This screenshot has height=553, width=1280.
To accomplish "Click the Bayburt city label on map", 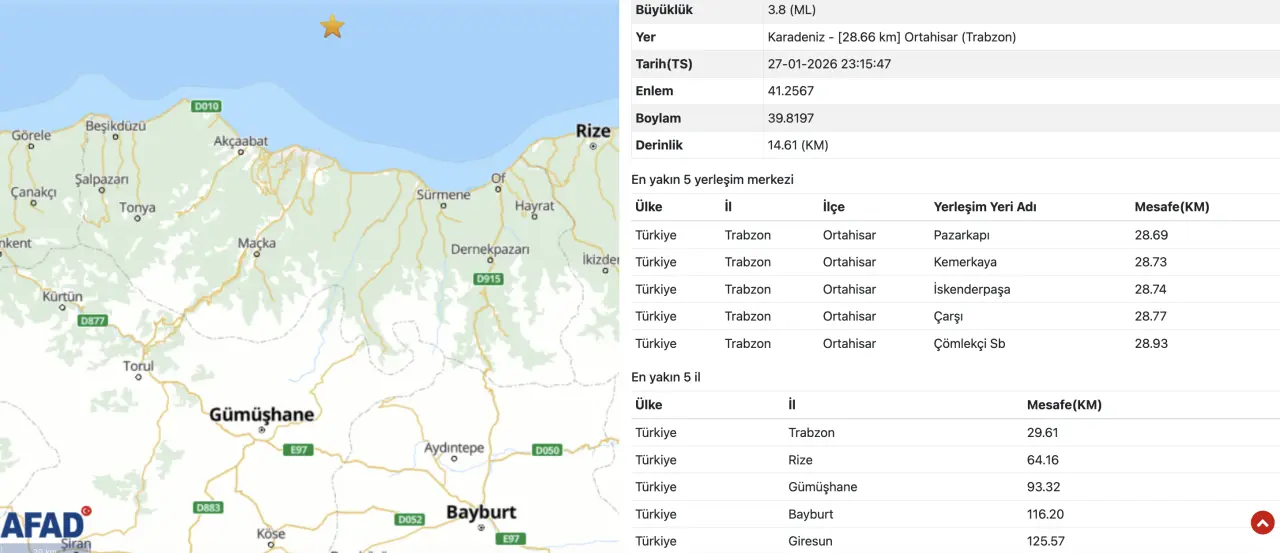I will [481, 512].
